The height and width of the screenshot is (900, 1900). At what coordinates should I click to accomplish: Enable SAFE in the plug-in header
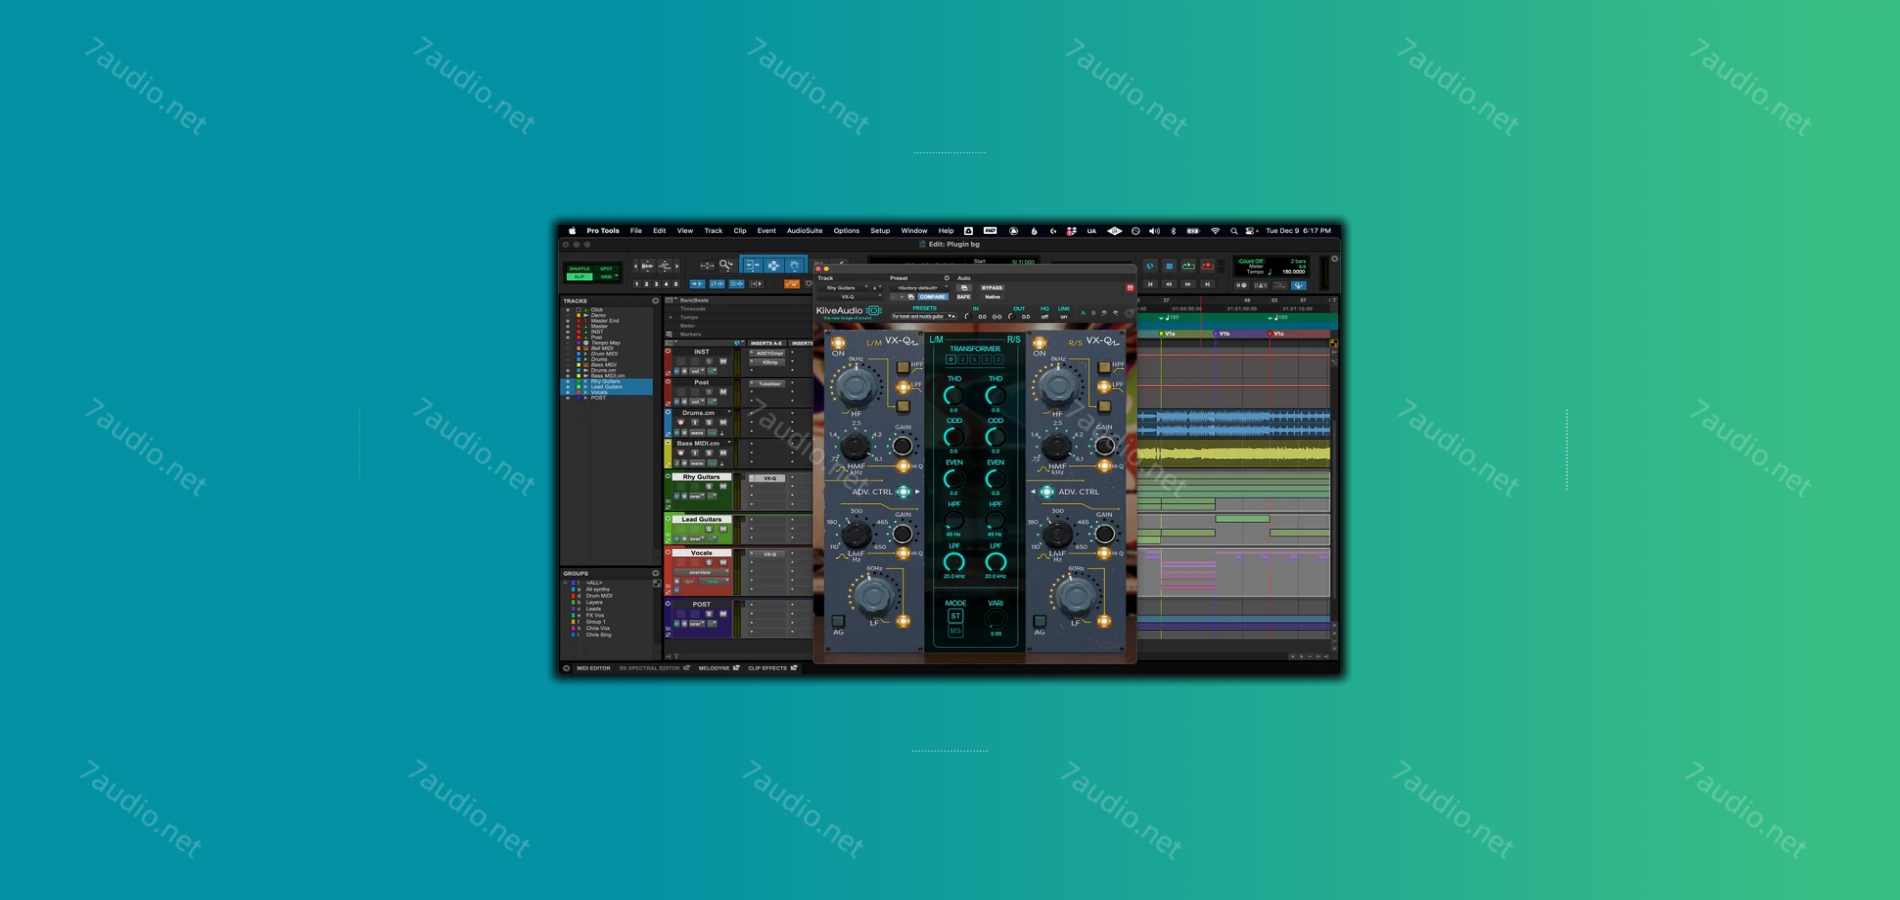click(964, 296)
